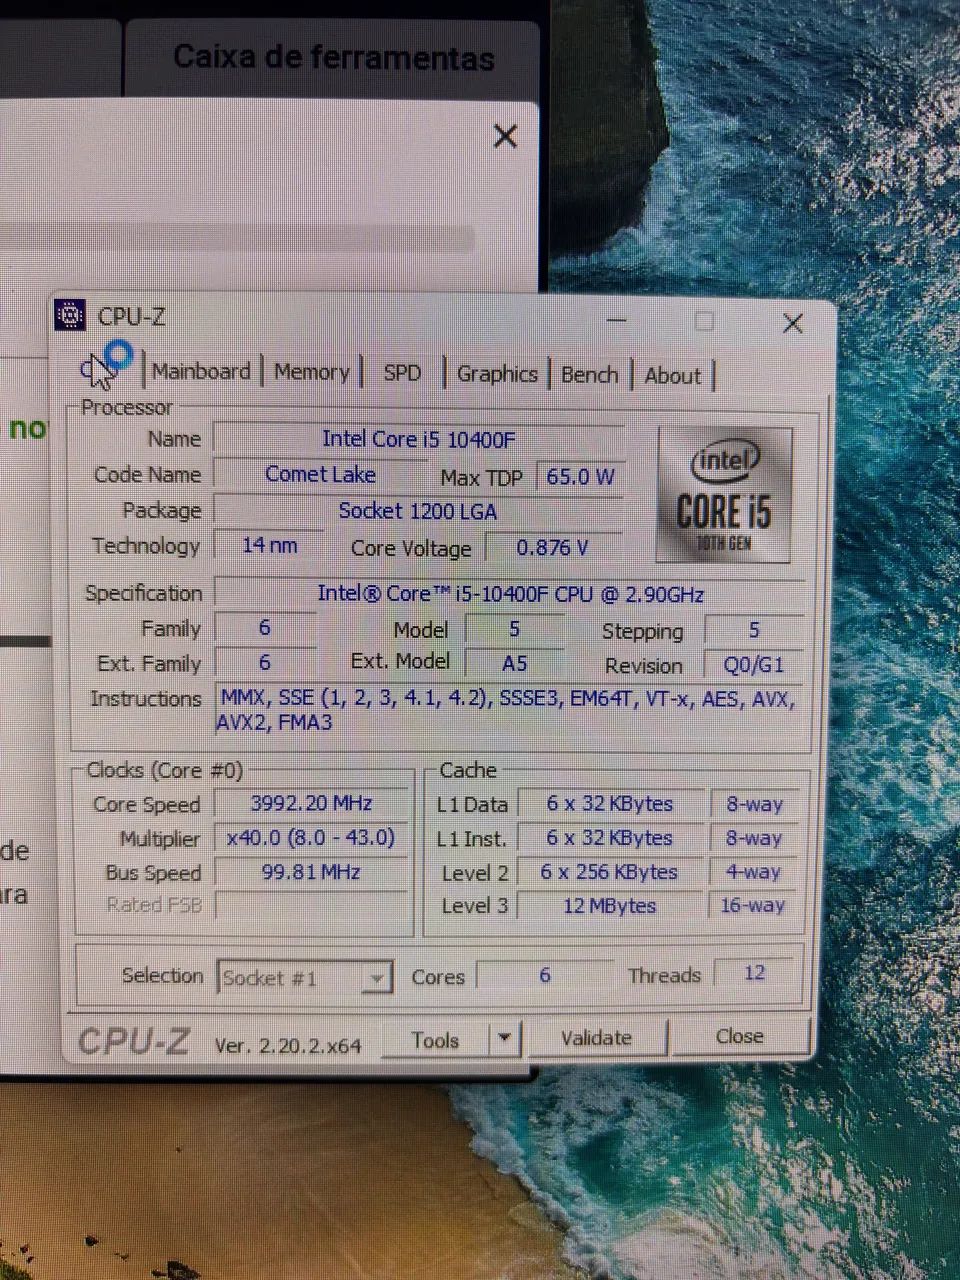
Task: Open the Socket #1 selection dropdown
Action: (x=305, y=977)
